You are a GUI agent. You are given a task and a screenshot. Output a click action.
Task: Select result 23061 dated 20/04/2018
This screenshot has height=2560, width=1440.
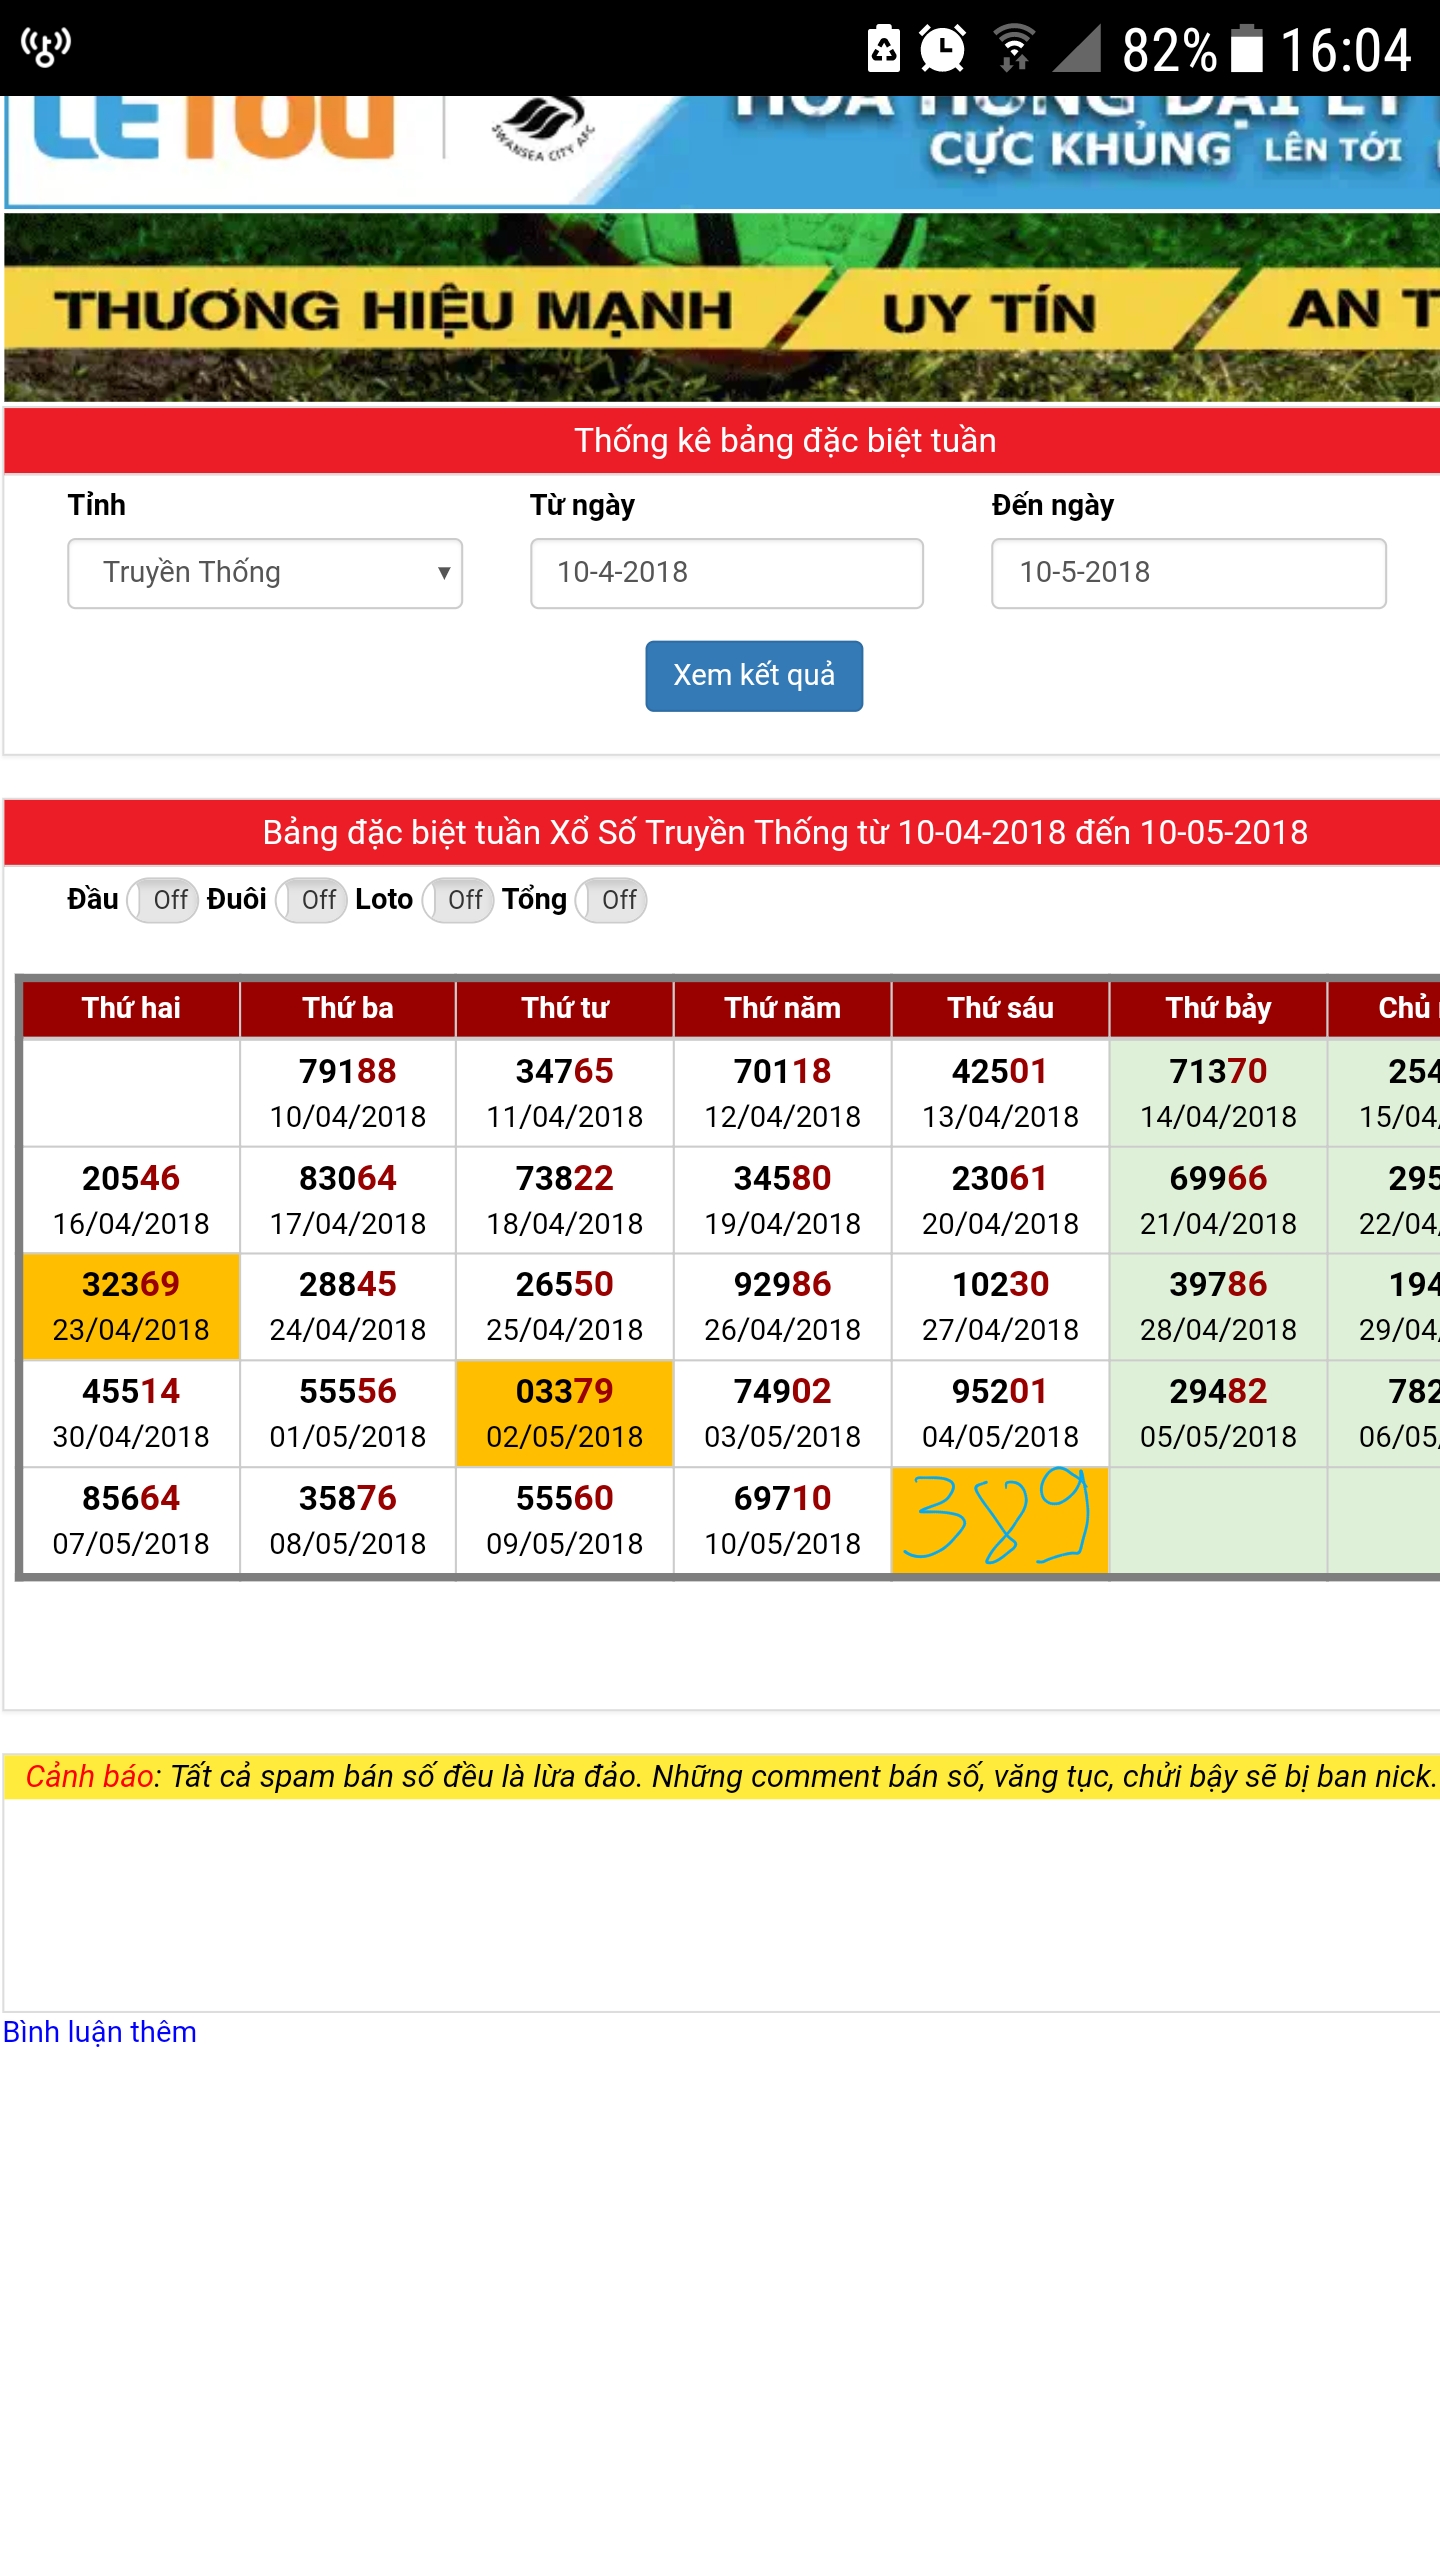(1001, 1200)
